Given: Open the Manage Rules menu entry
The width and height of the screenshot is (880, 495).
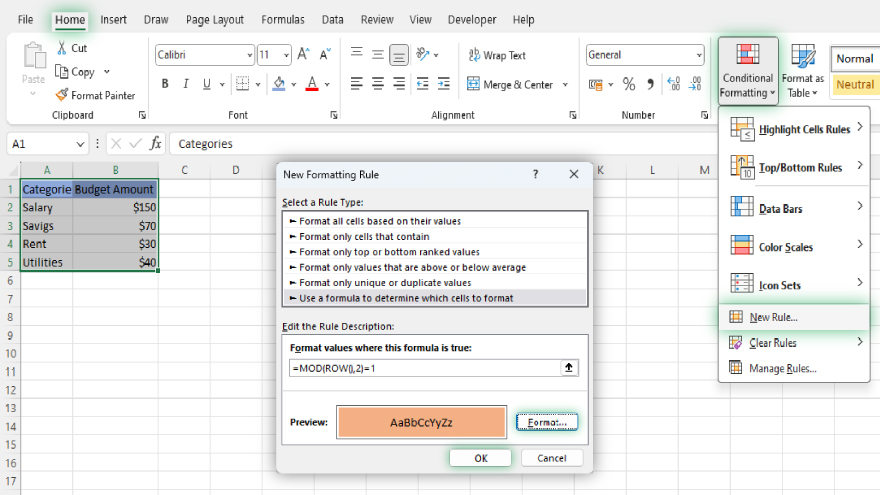Looking at the screenshot, I should click(782, 369).
